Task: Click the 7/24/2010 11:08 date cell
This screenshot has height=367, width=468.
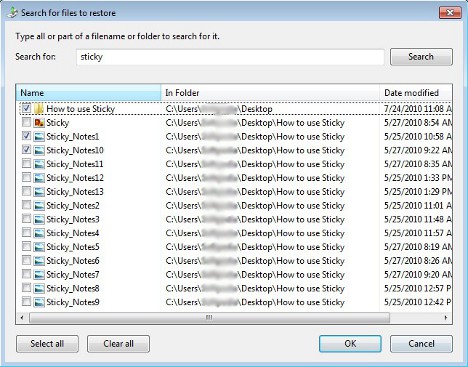Action: [x=418, y=109]
